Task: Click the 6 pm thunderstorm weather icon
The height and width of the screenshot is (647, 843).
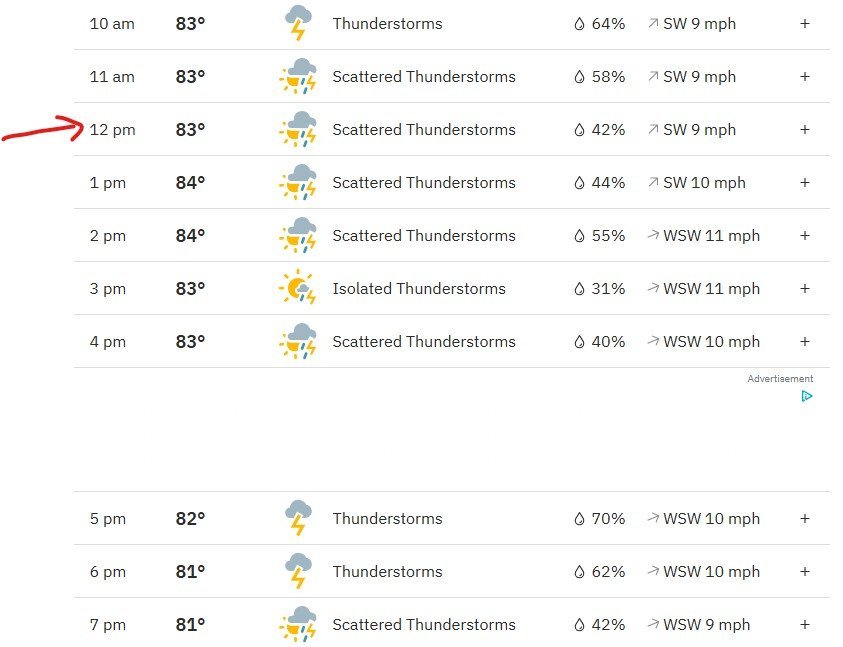Action: [x=297, y=571]
